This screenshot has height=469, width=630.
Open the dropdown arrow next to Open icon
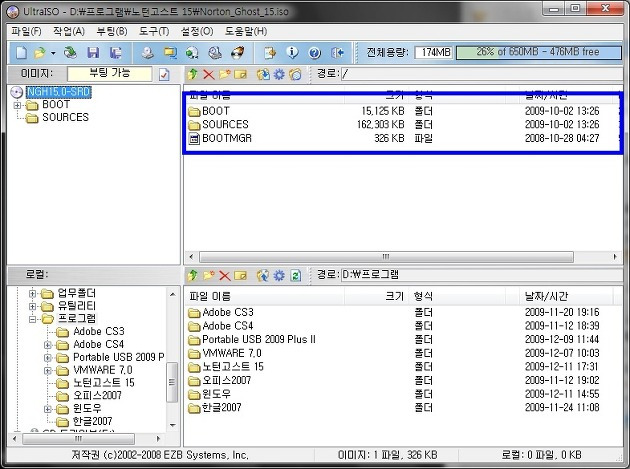click(x=53, y=53)
